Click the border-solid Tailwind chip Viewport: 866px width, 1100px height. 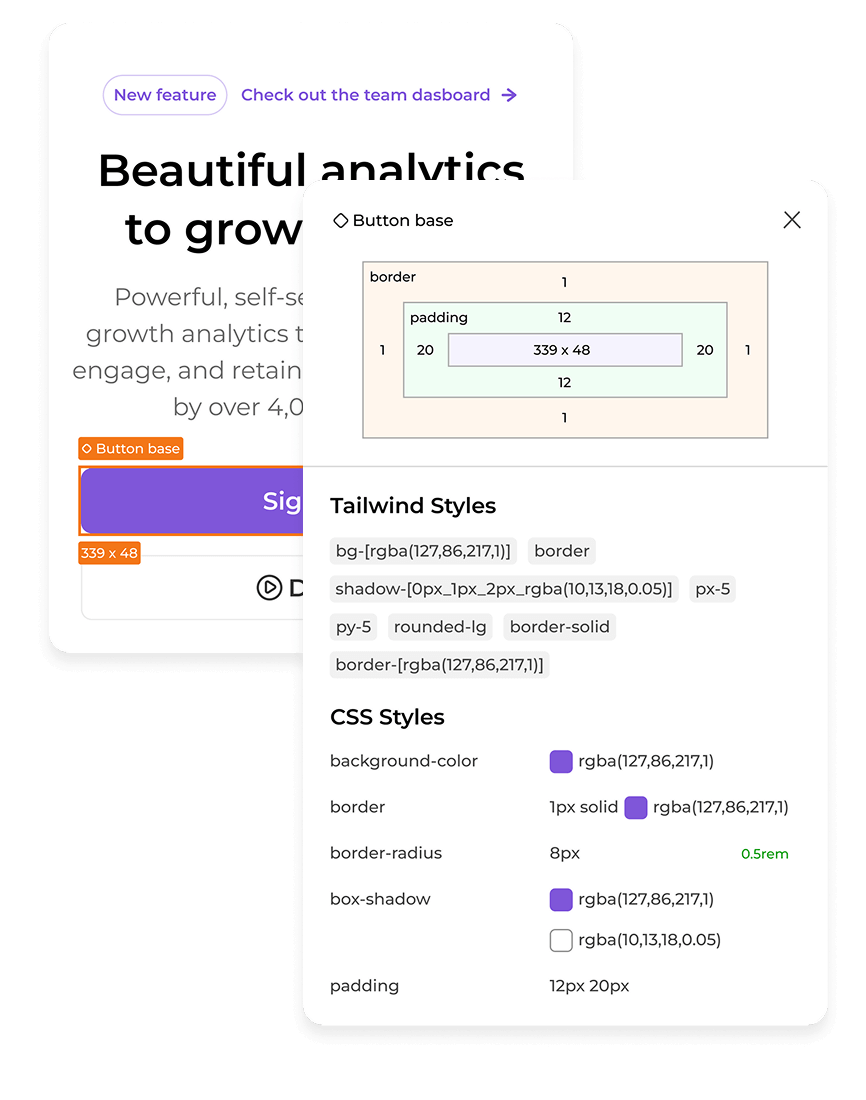(x=560, y=627)
